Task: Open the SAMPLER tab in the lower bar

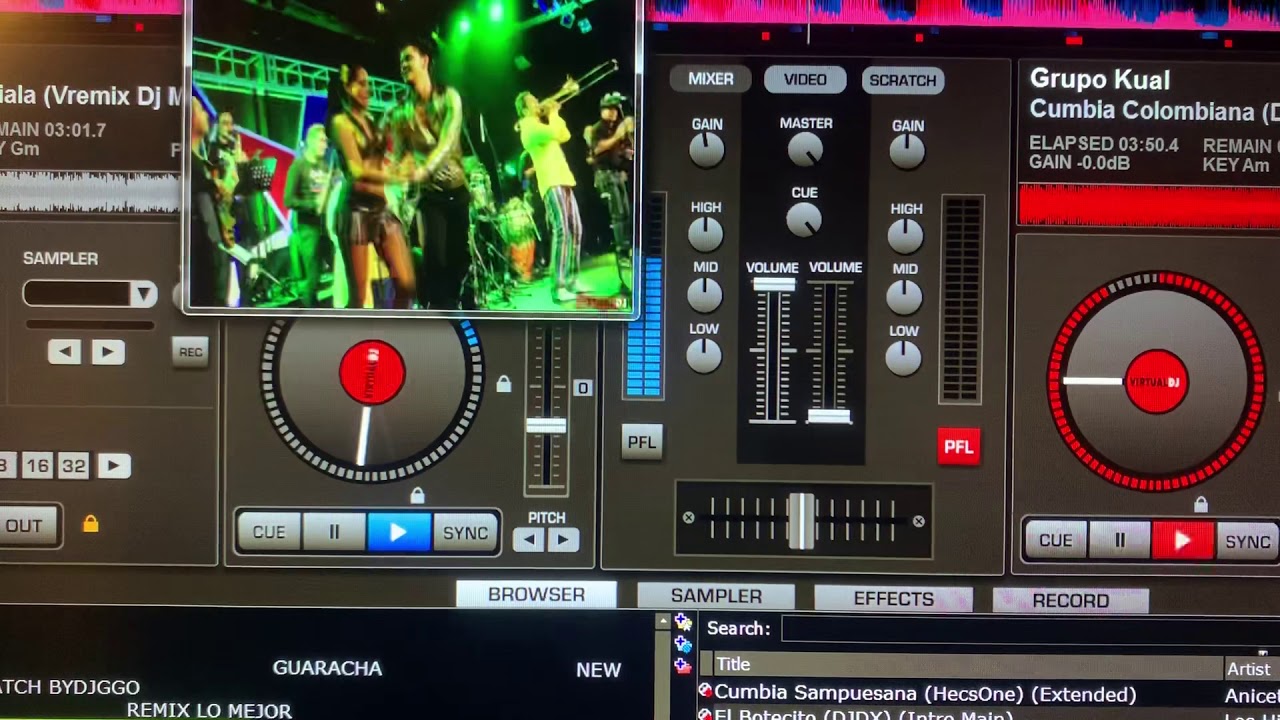Action: pos(716,596)
